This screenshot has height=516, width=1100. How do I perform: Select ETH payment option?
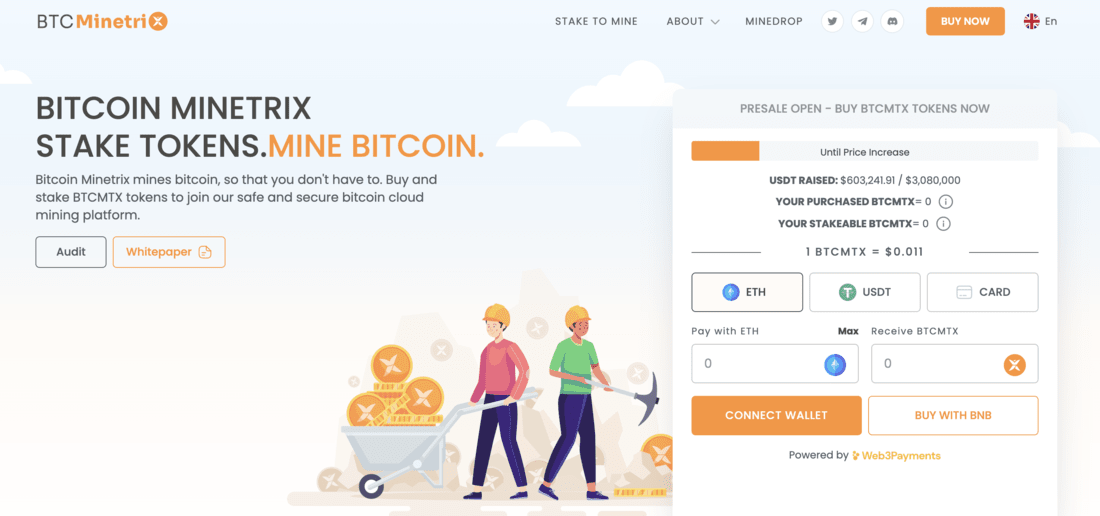(747, 292)
